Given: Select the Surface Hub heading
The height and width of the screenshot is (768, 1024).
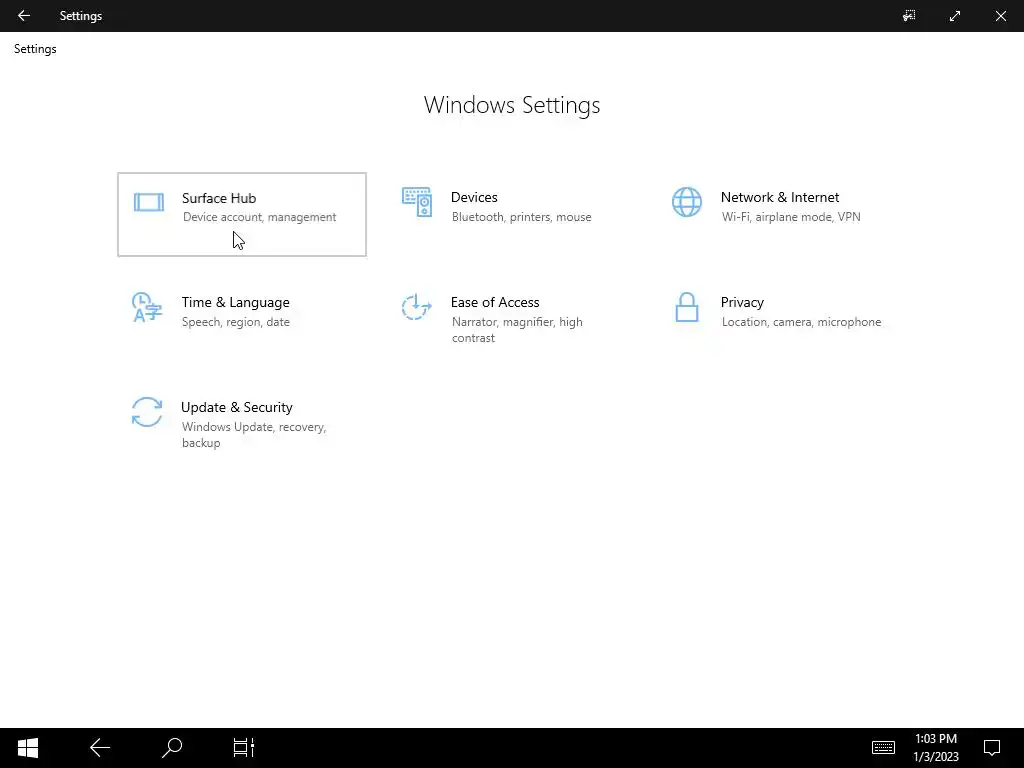Looking at the screenshot, I should pyautogui.click(x=219, y=198).
